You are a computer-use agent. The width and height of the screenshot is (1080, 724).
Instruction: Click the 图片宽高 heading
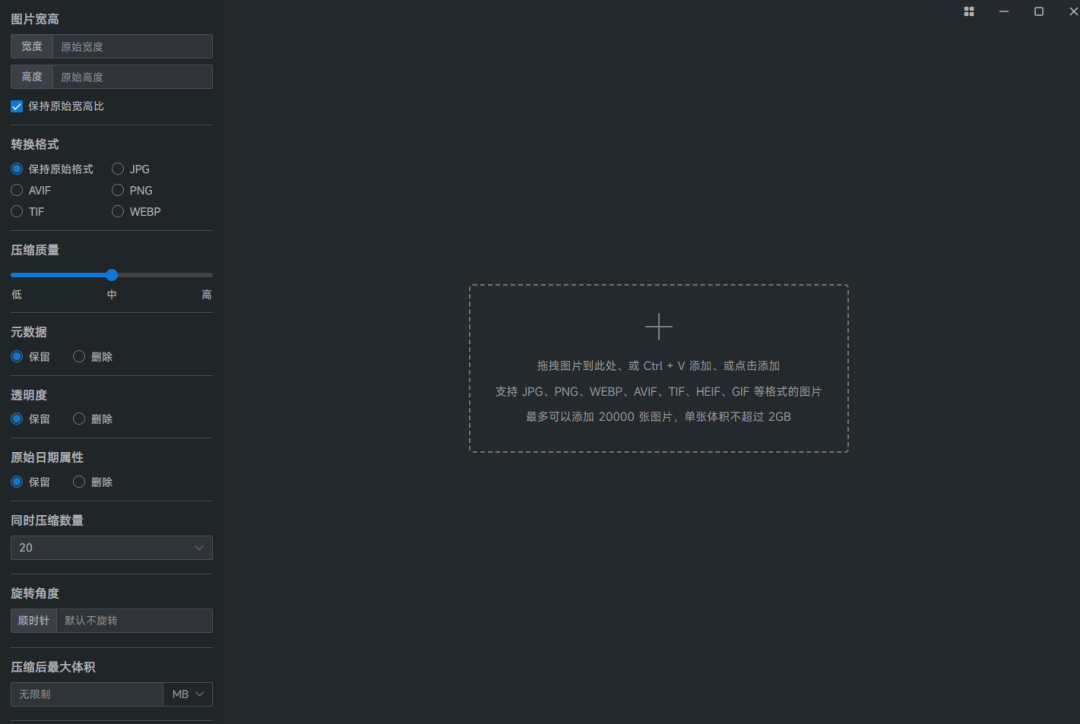pyautogui.click(x=34, y=19)
